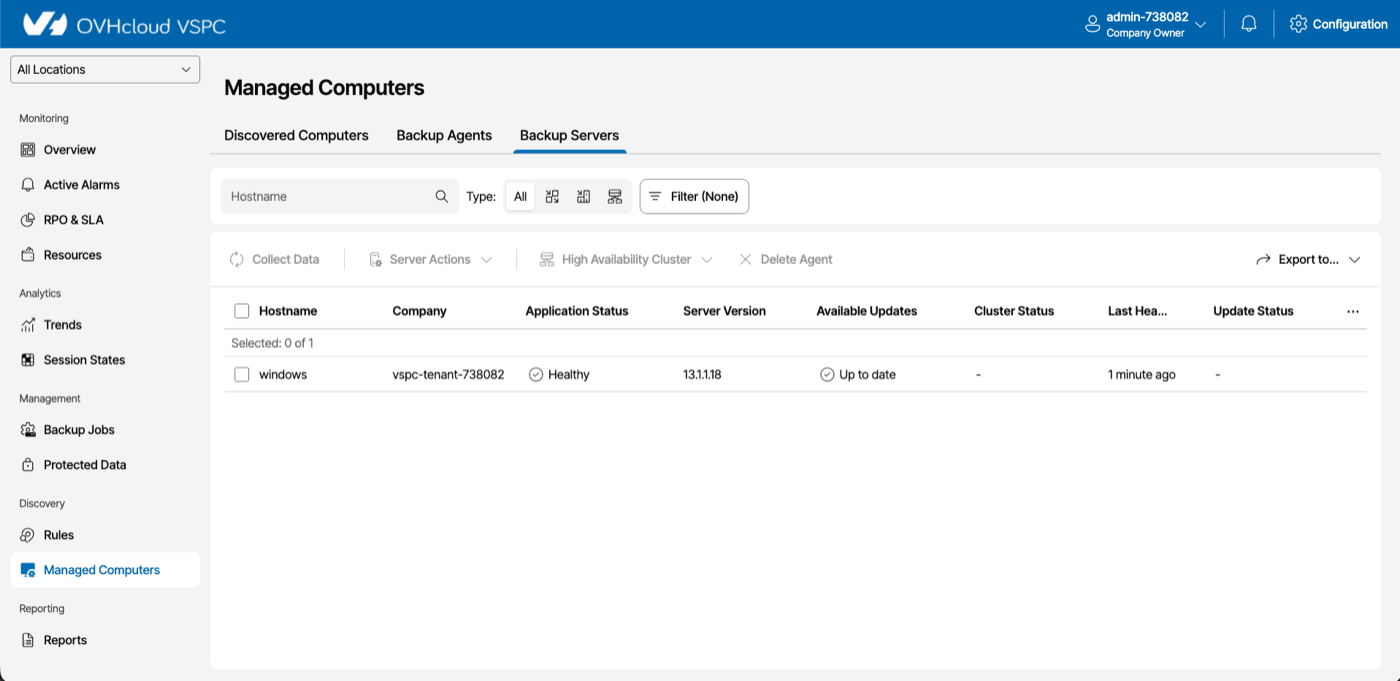The image size is (1400, 681).
Task: Click the Export arrow icon
Action: point(1263,259)
